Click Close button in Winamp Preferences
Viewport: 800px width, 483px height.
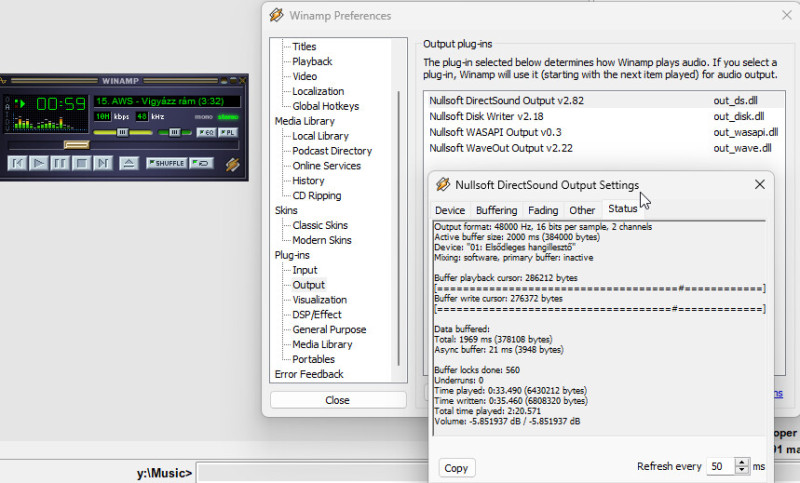point(338,400)
